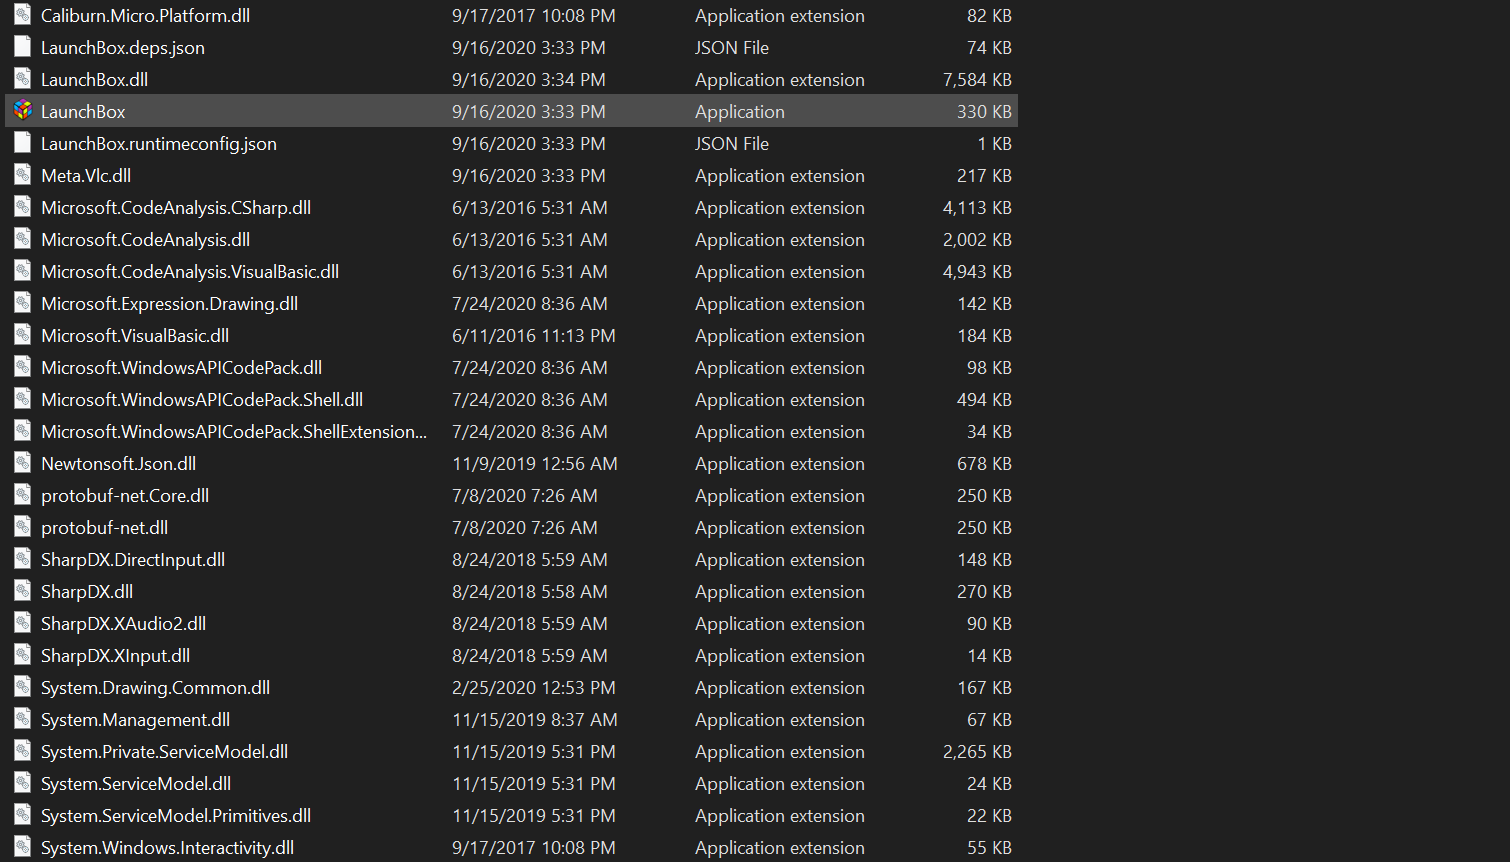Select file name SharpDX.dll
This screenshot has height=862, width=1510.
(87, 592)
